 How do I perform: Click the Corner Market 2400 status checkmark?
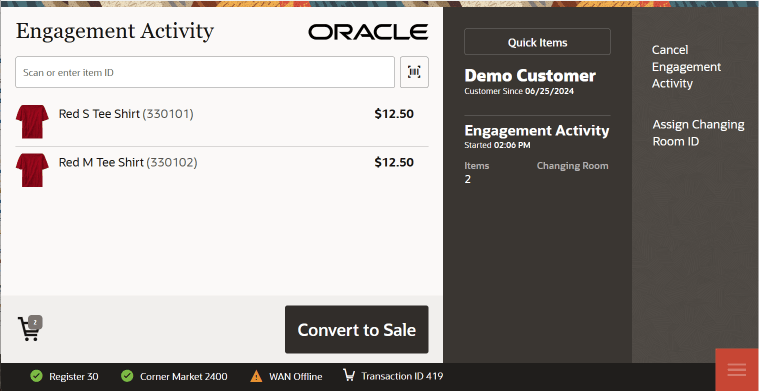point(127,376)
